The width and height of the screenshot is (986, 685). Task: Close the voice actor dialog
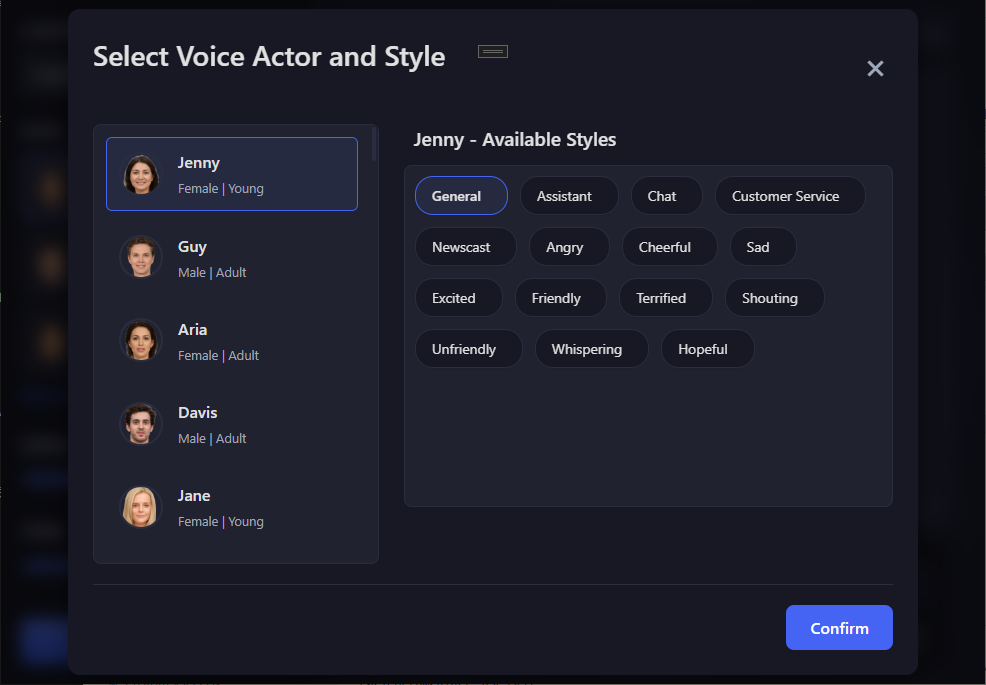875,68
